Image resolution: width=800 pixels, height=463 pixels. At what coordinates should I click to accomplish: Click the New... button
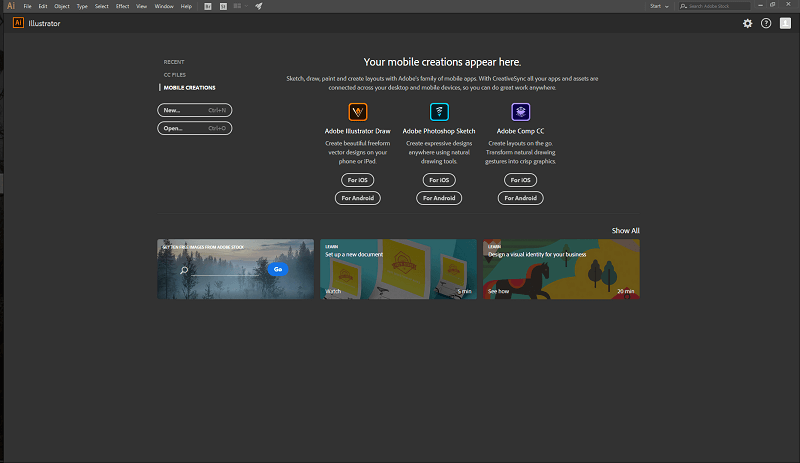194,110
